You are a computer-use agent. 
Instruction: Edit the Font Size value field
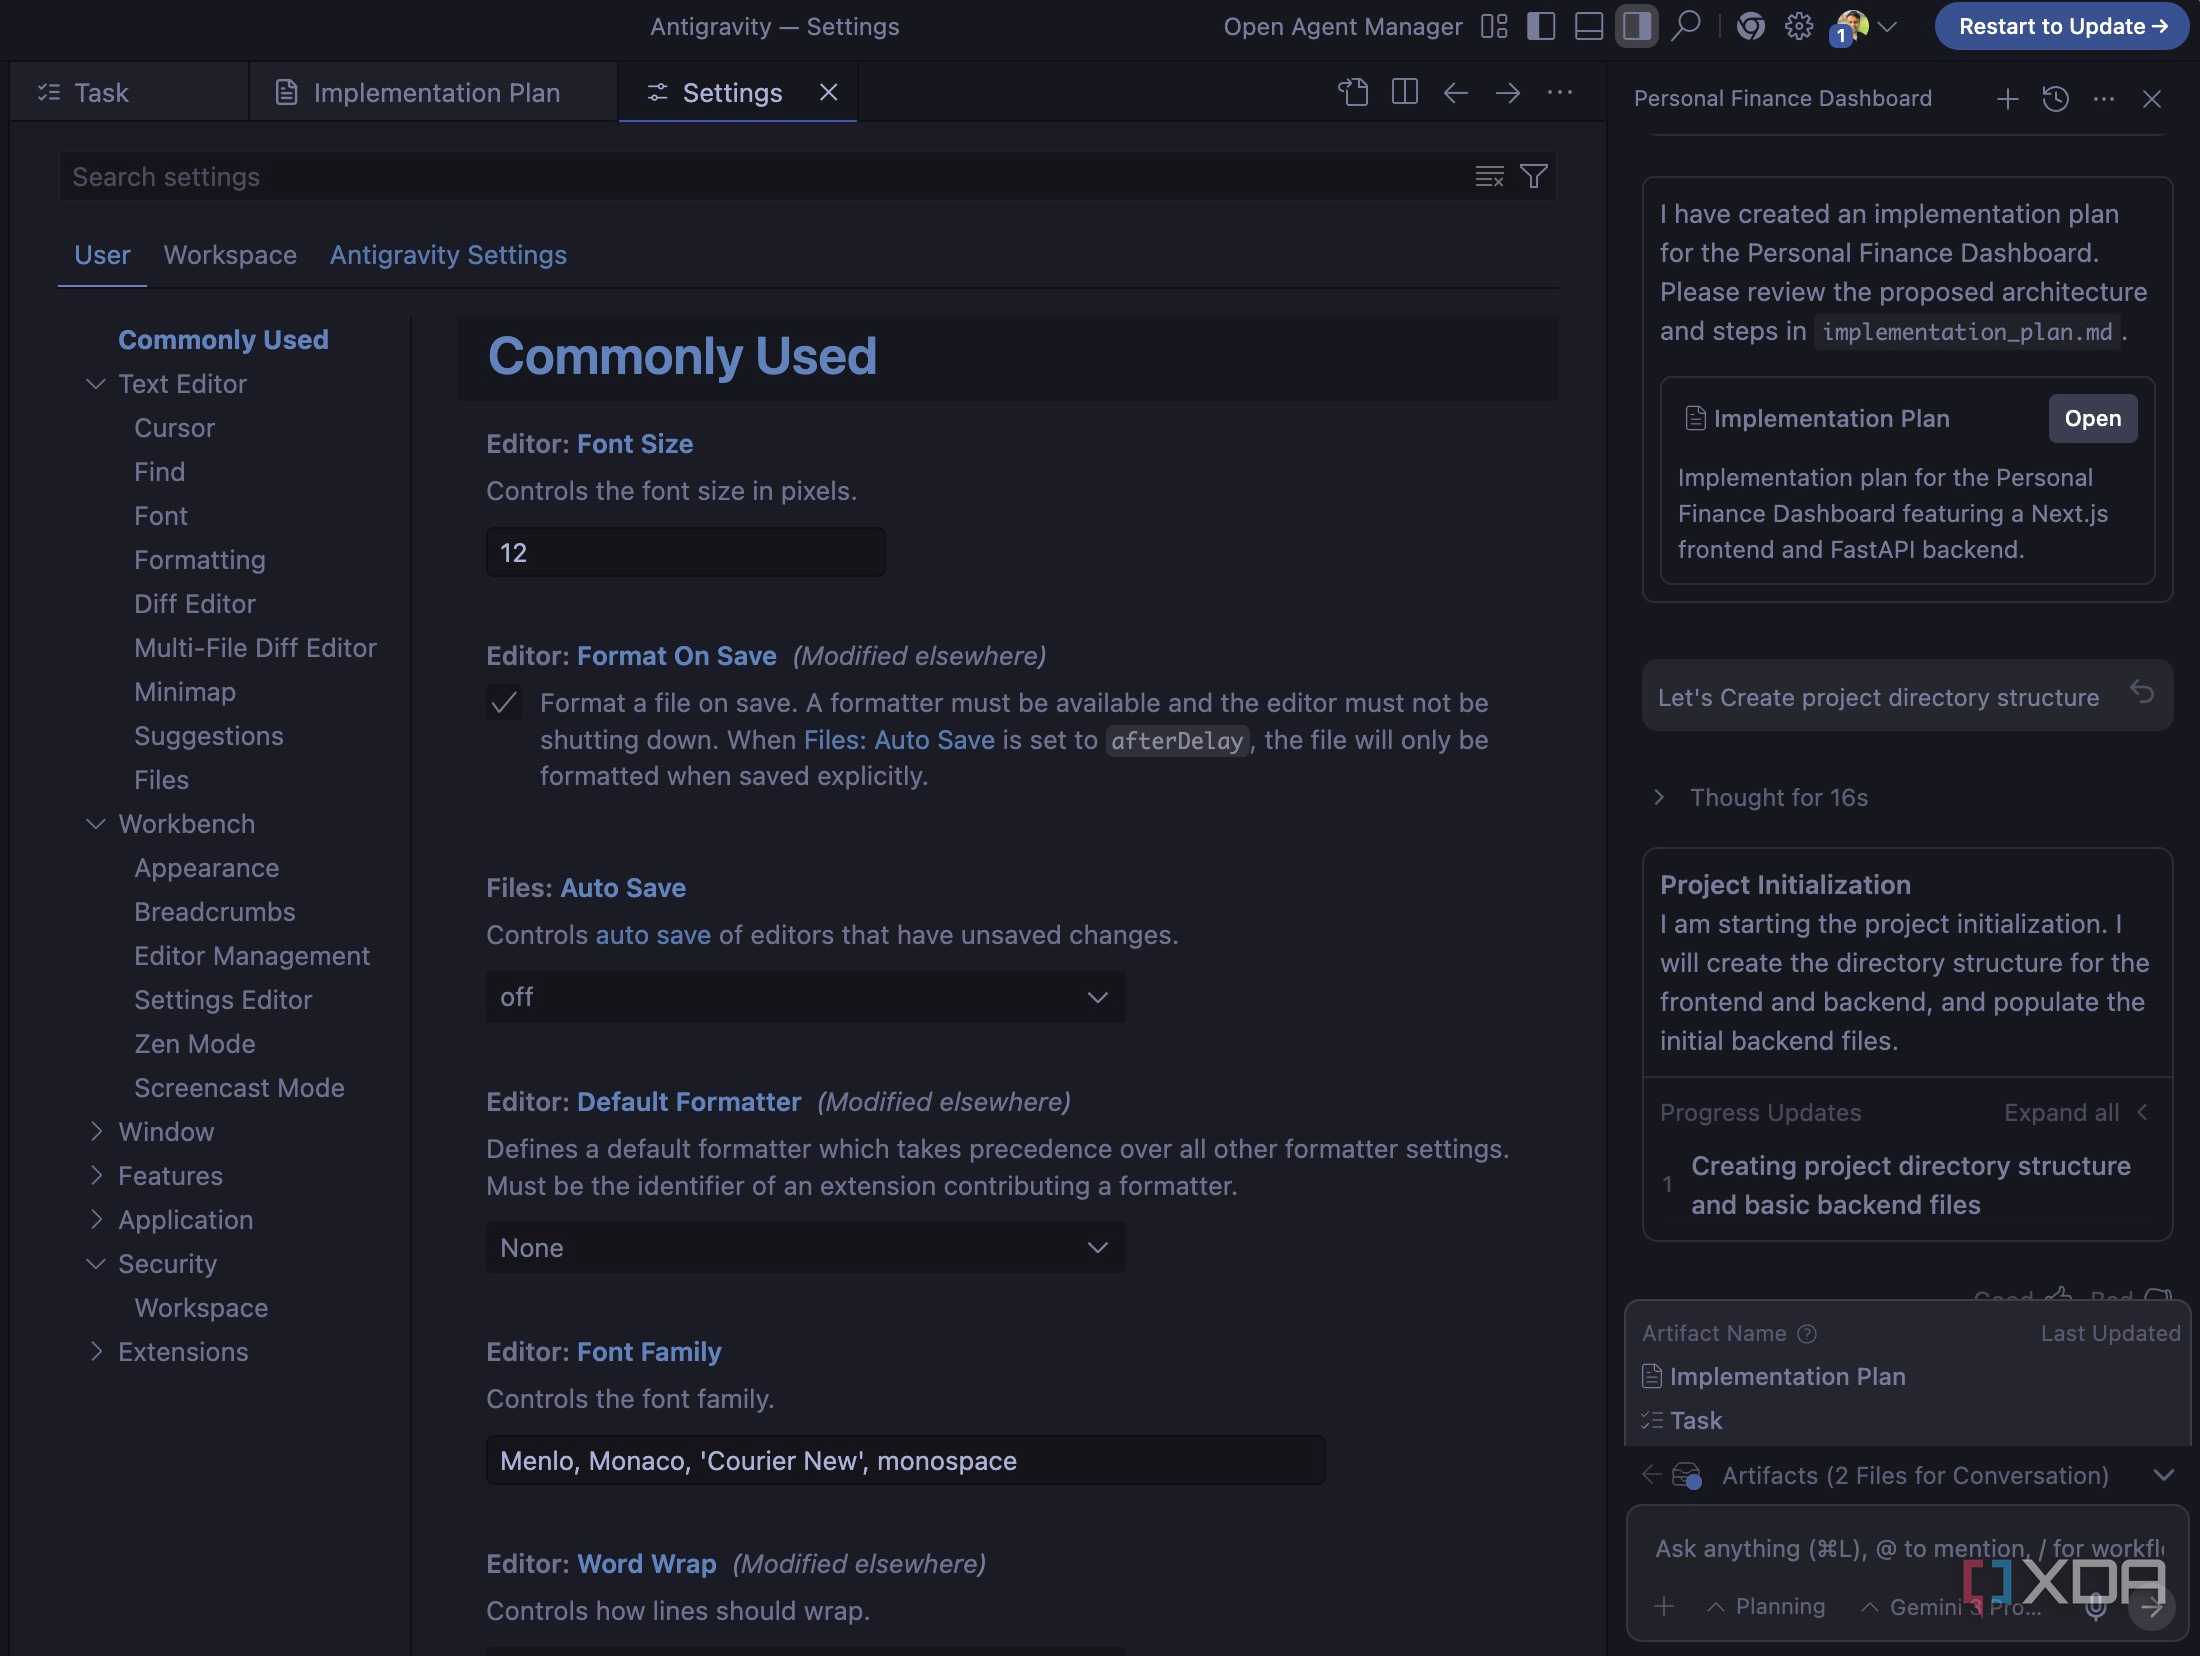click(685, 552)
